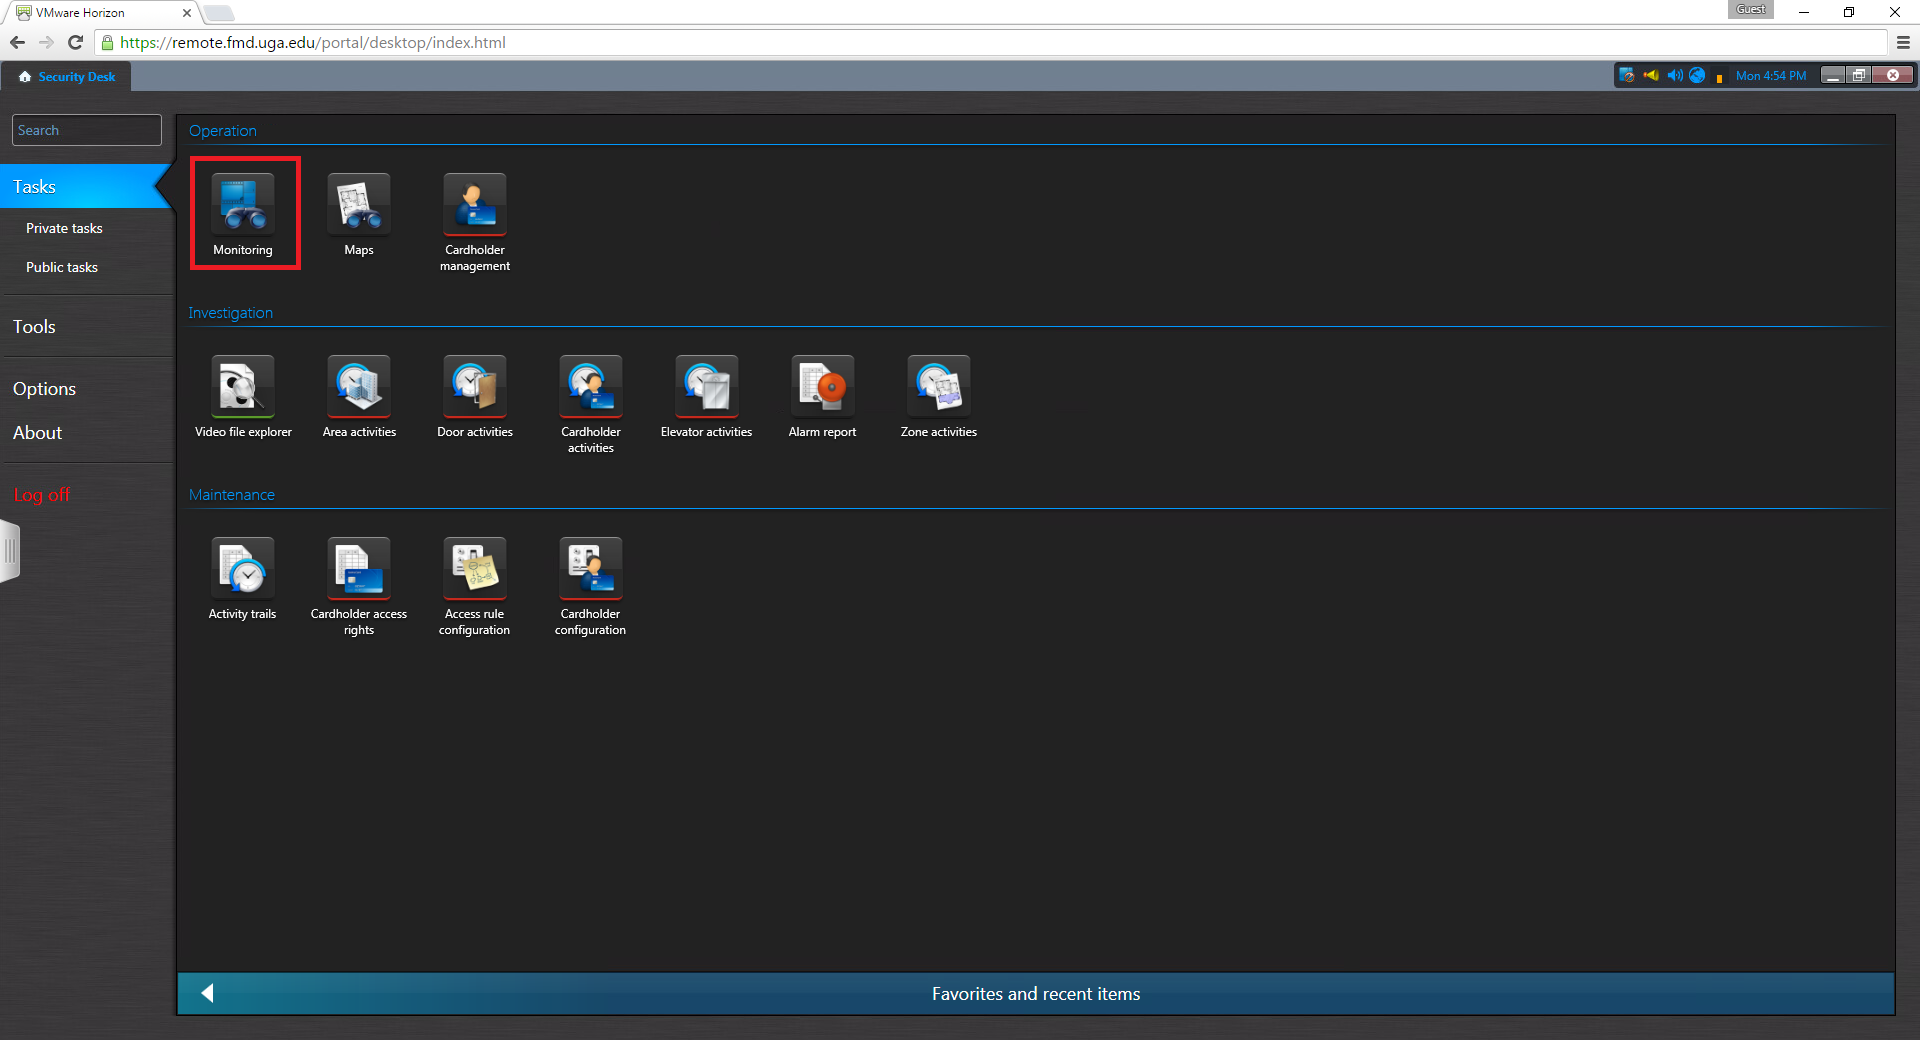The width and height of the screenshot is (1920, 1040).
Task: Launch Cardholder management task
Action: coord(475,205)
